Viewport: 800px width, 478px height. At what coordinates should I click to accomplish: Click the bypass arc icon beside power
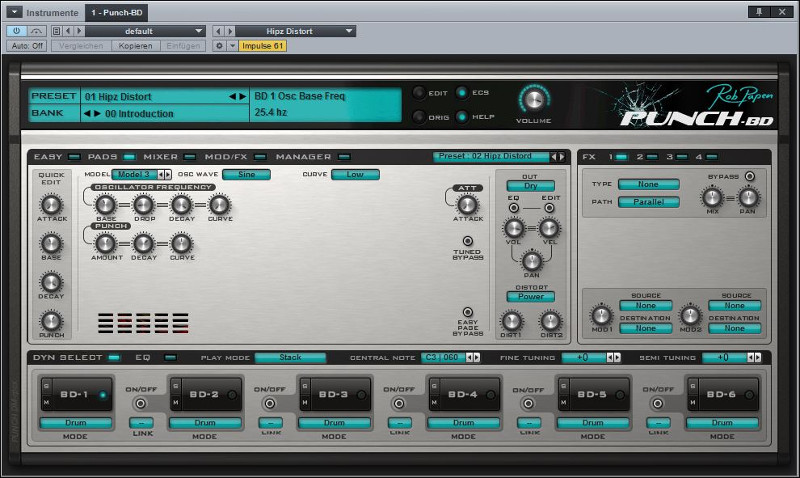tap(36, 31)
